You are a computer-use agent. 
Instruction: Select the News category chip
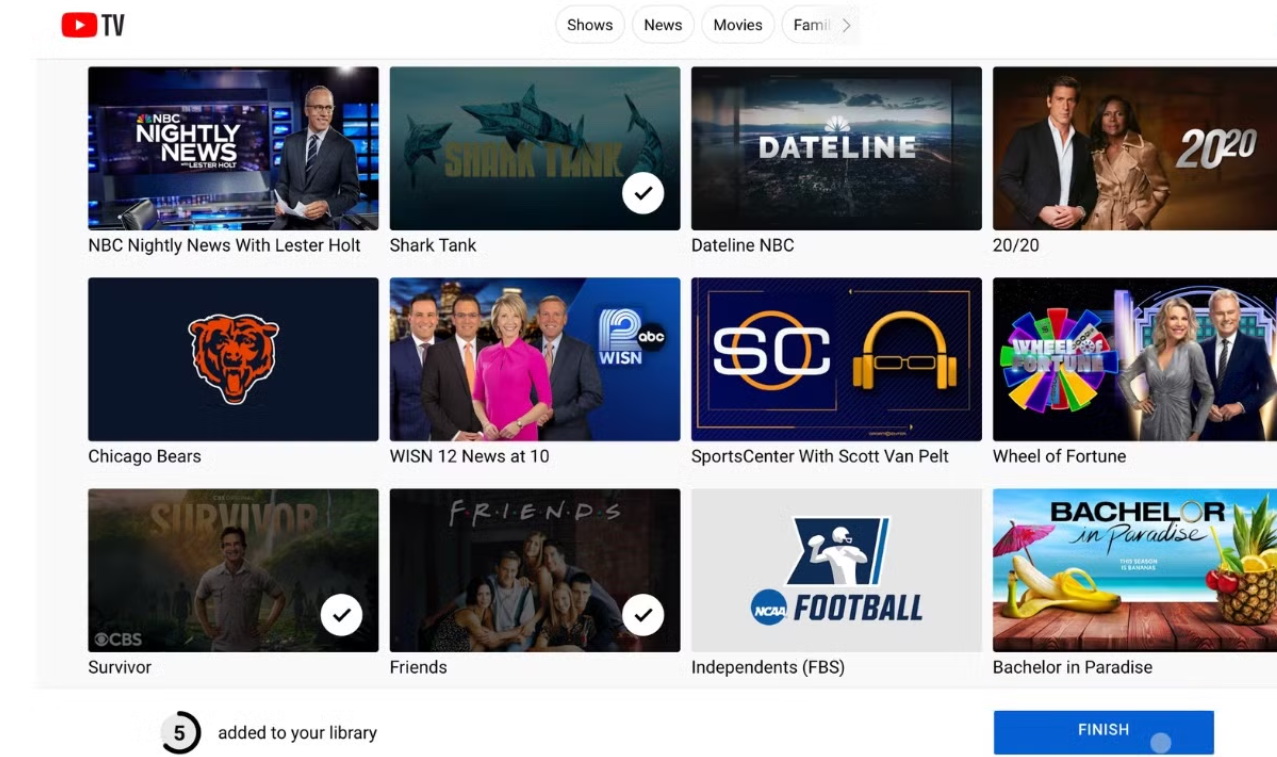pos(663,25)
